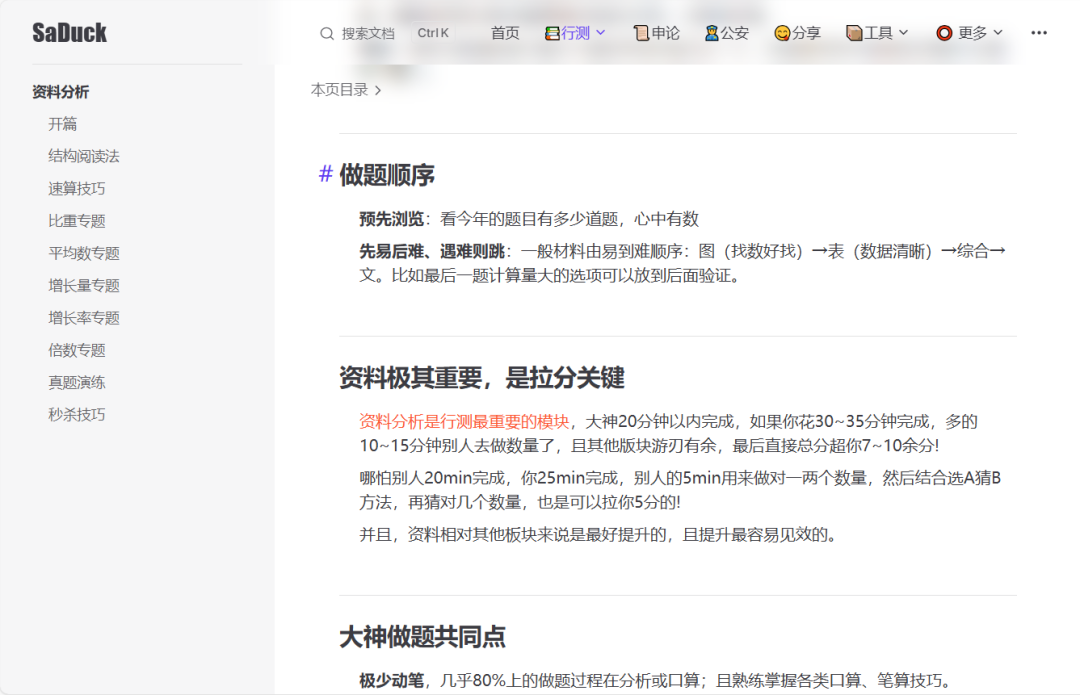This screenshot has height=695, width=1080.
Task: Click the 更多 red circle icon
Action: [944, 33]
